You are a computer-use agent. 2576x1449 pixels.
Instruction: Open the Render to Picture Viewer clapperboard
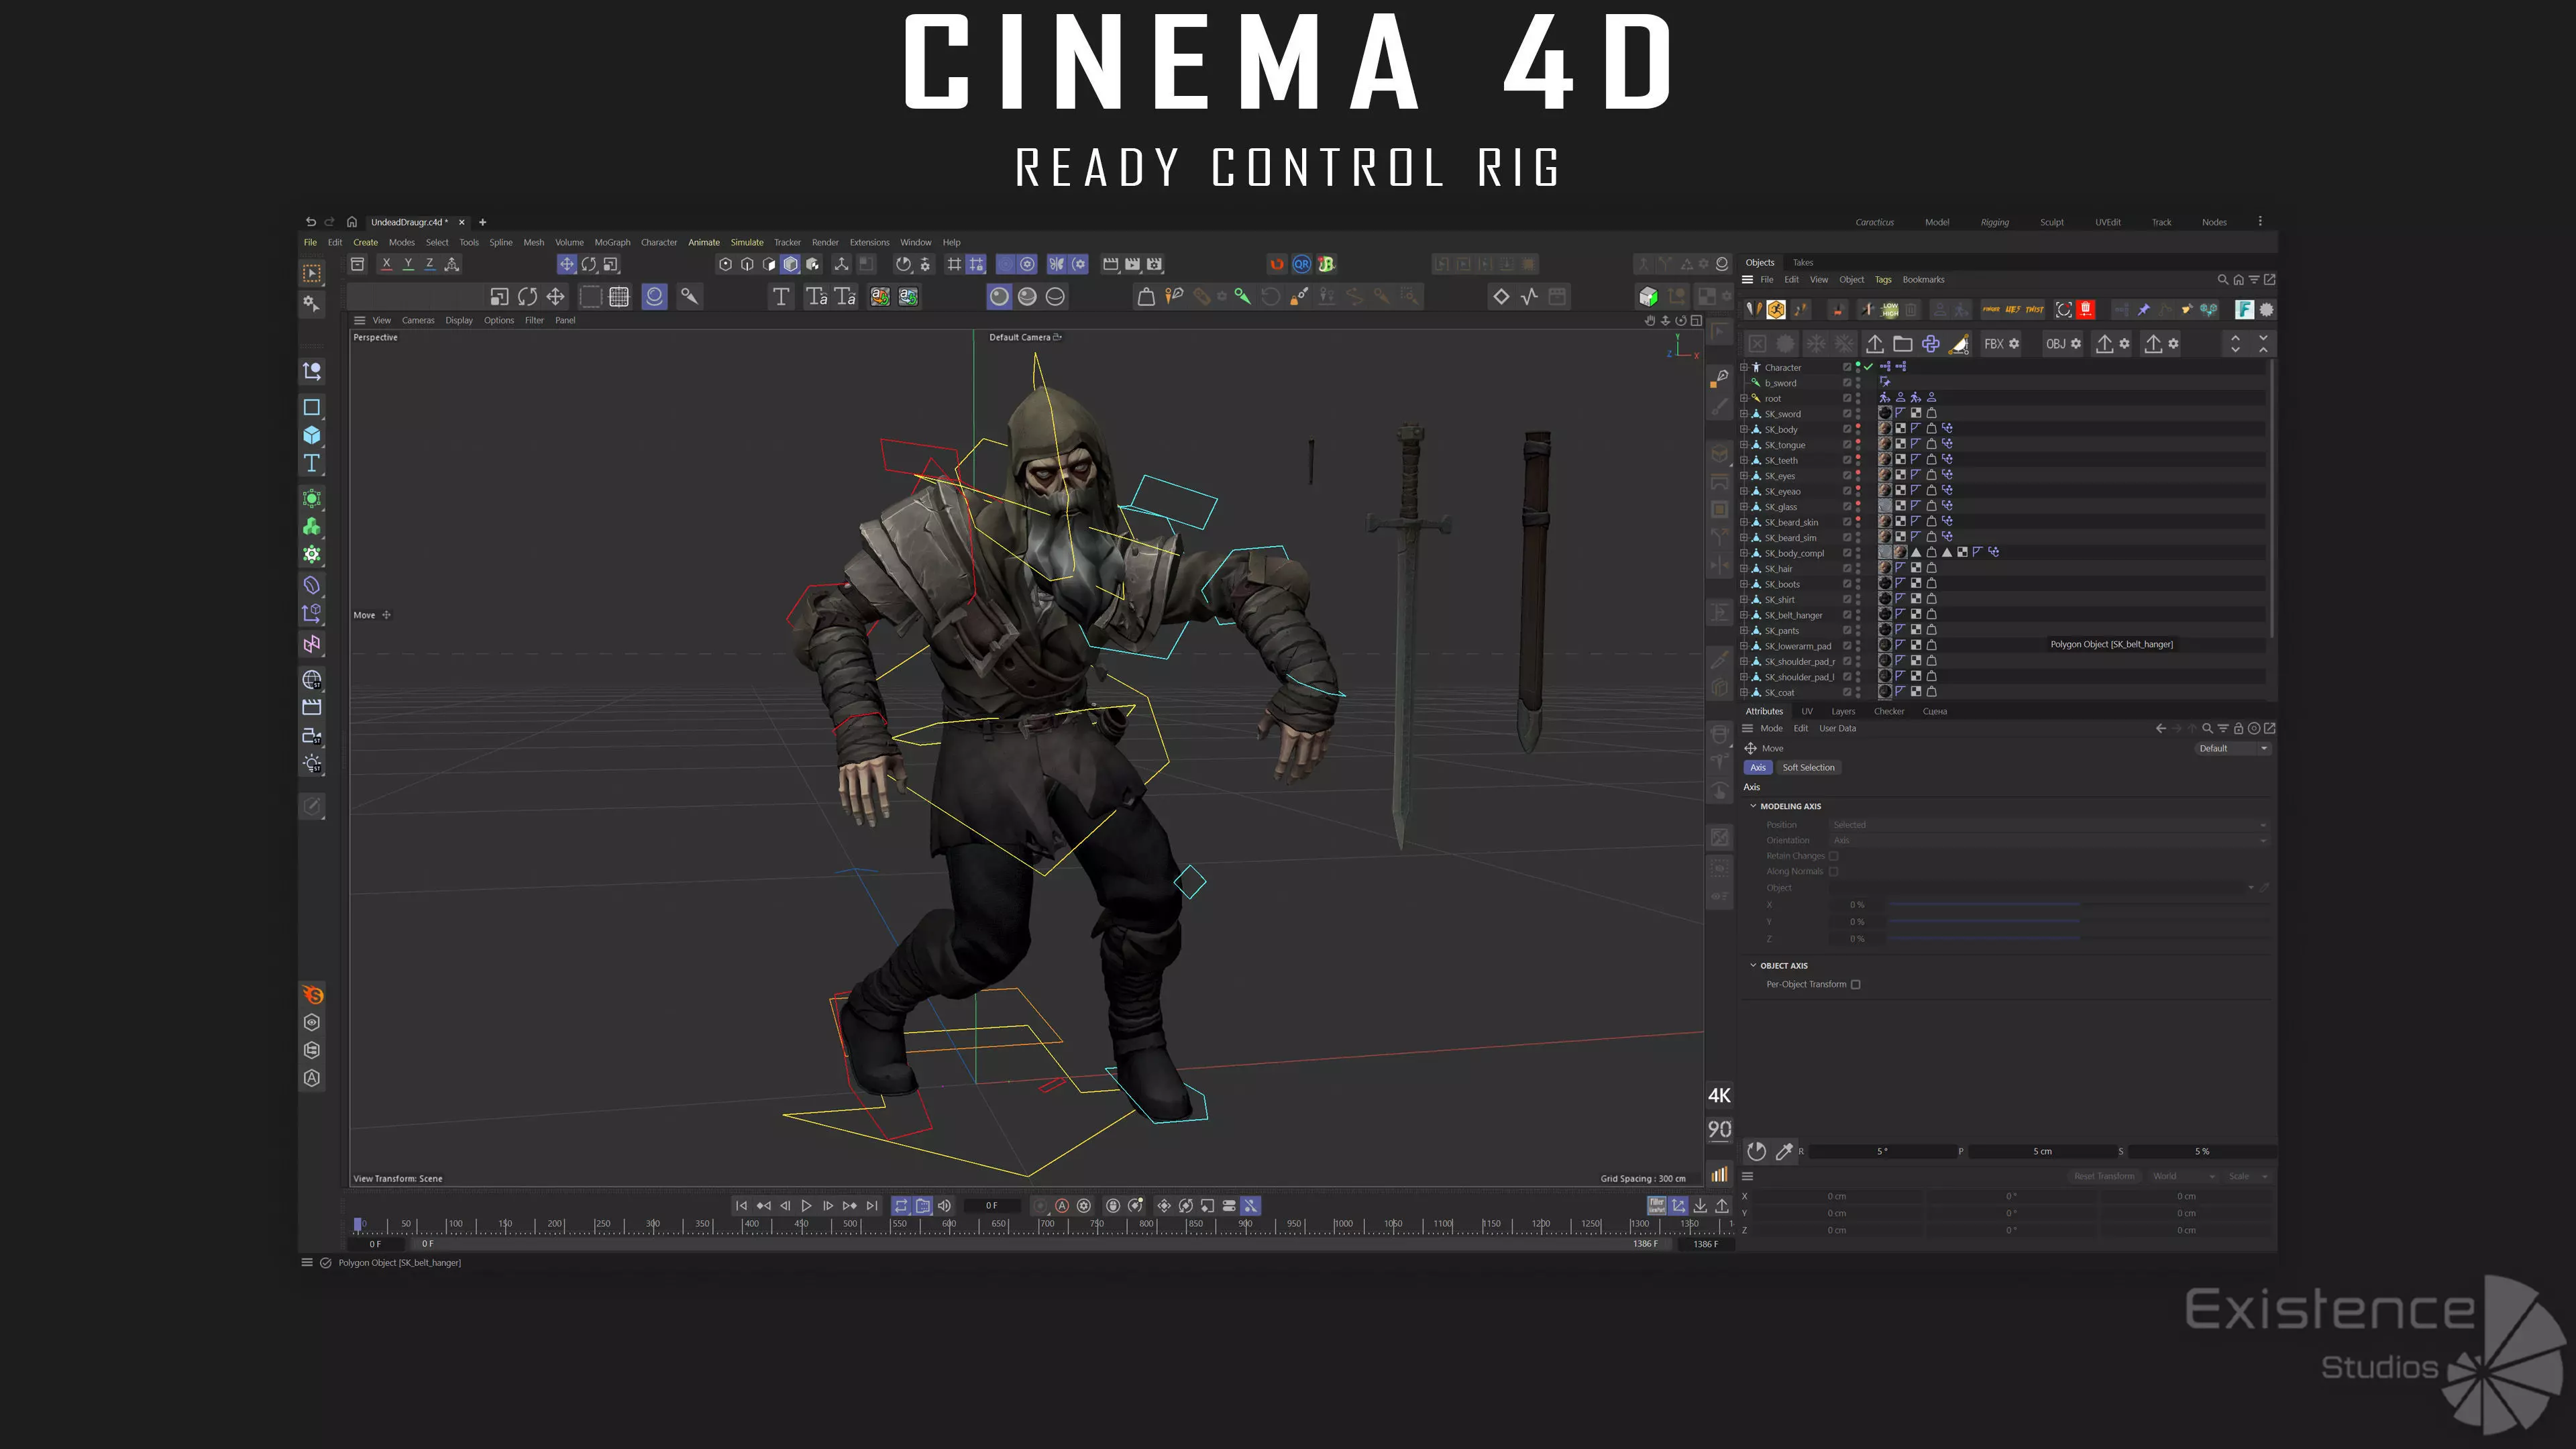pyautogui.click(x=1132, y=264)
